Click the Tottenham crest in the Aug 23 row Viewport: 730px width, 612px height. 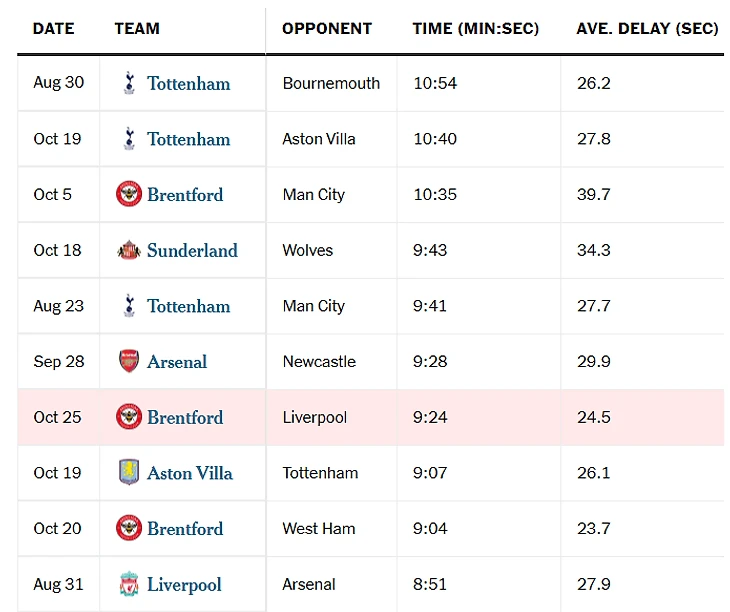(x=128, y=306)
